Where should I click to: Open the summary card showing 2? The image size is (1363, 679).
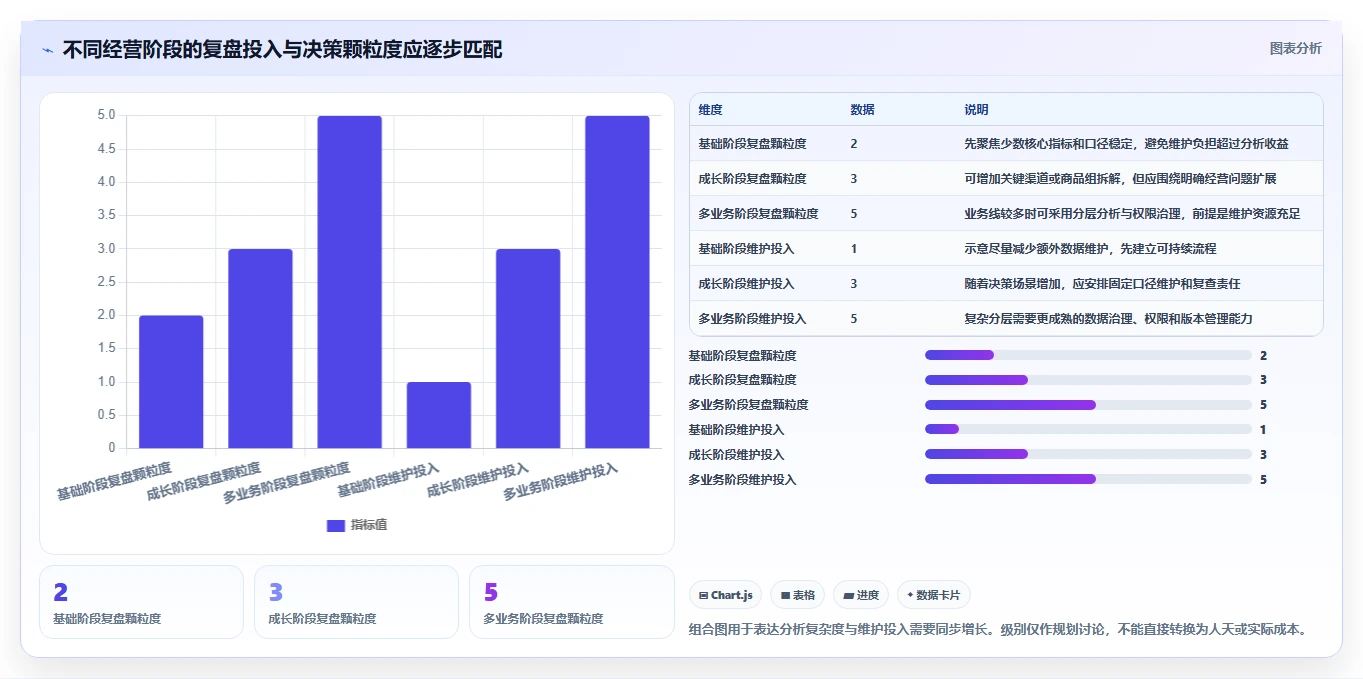click(x=141, y=602)
